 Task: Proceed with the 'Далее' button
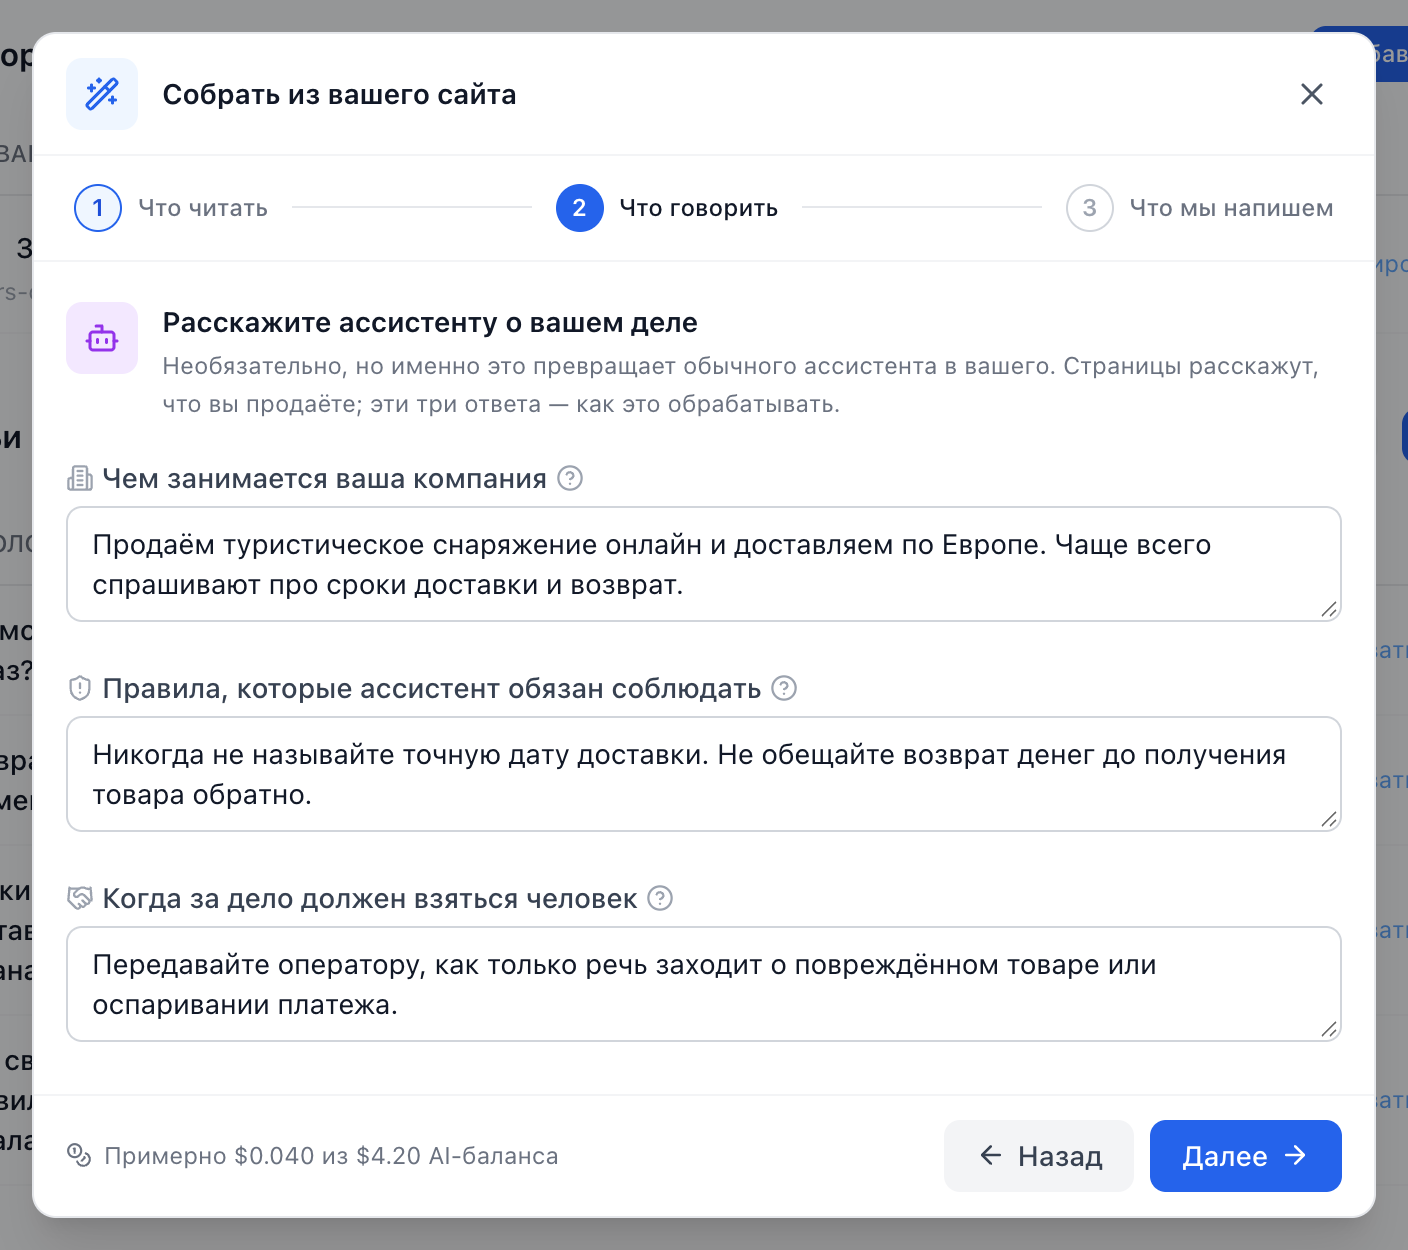(x=1246, y=1156)
